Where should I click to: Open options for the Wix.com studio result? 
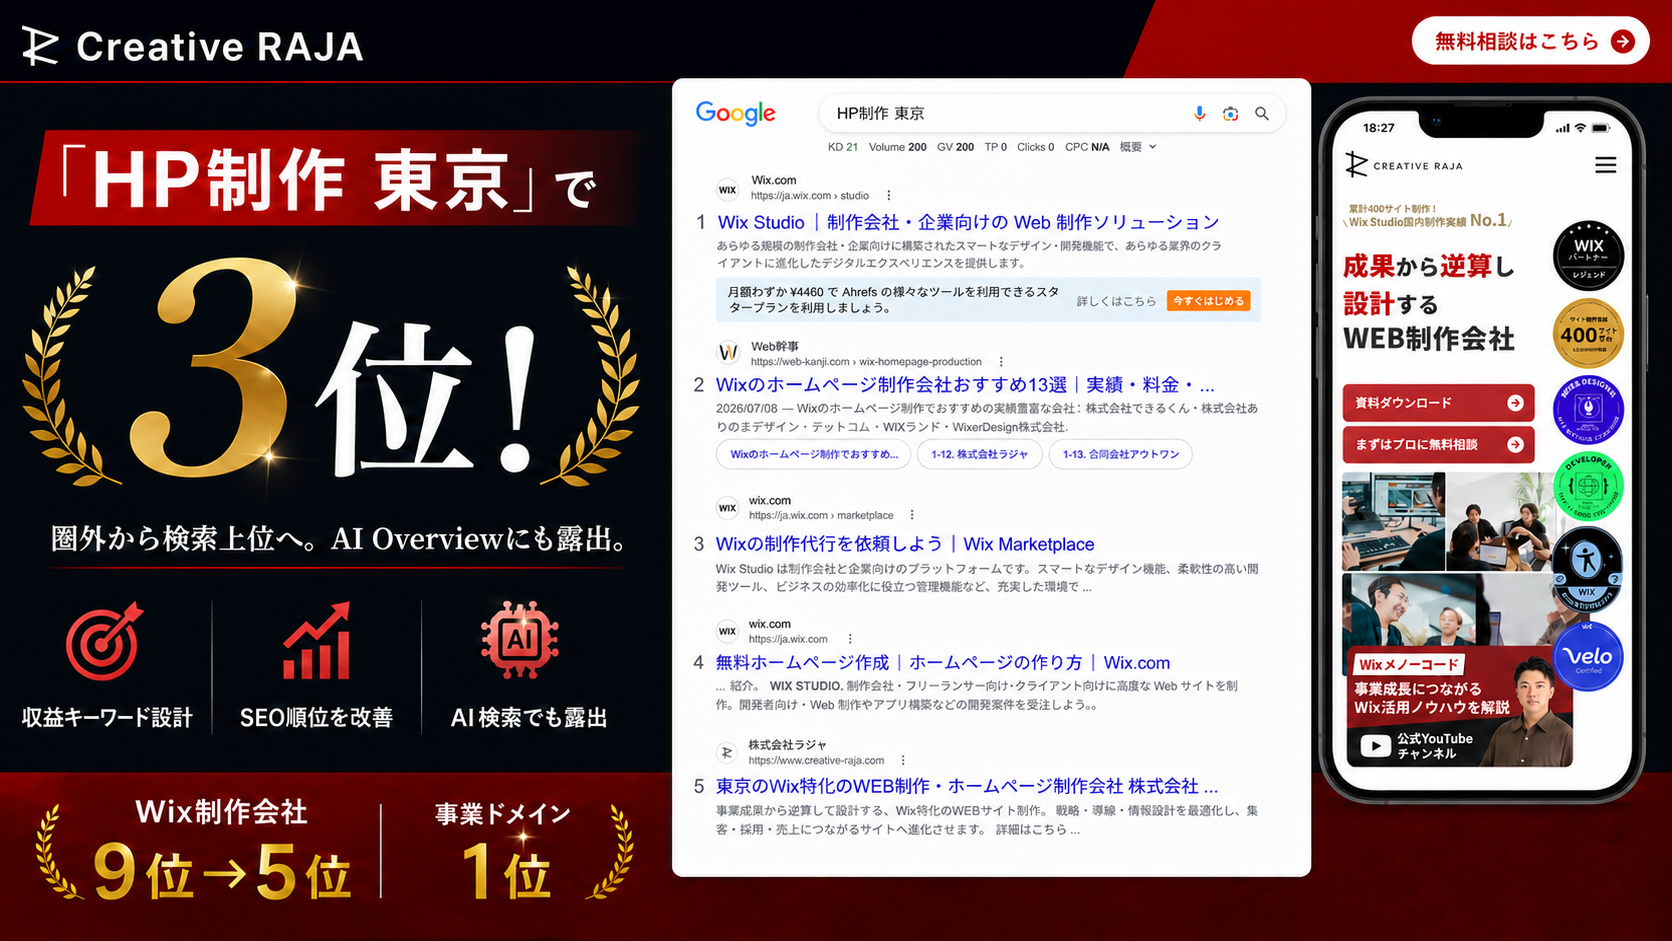[888, 196]
